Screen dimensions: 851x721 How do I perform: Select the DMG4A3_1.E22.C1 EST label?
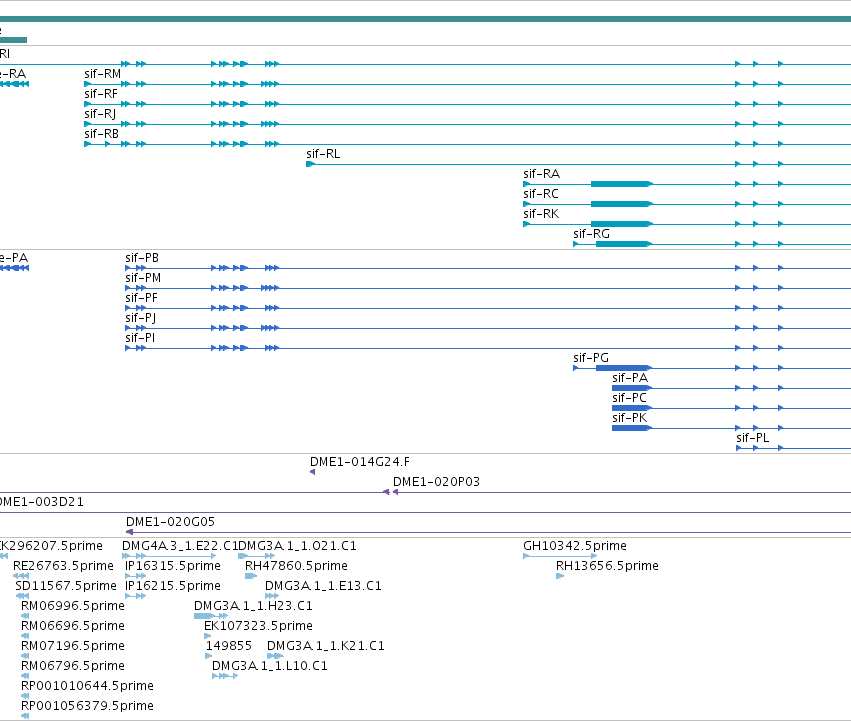[180, 546]
